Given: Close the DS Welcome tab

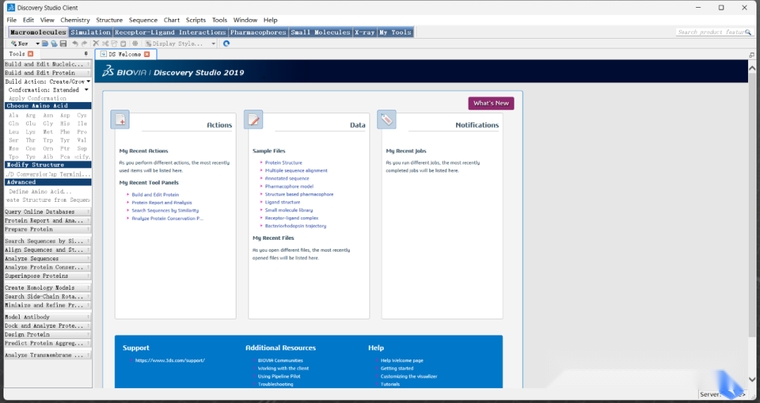Looking at the screenshot, I should pos(147,54).
